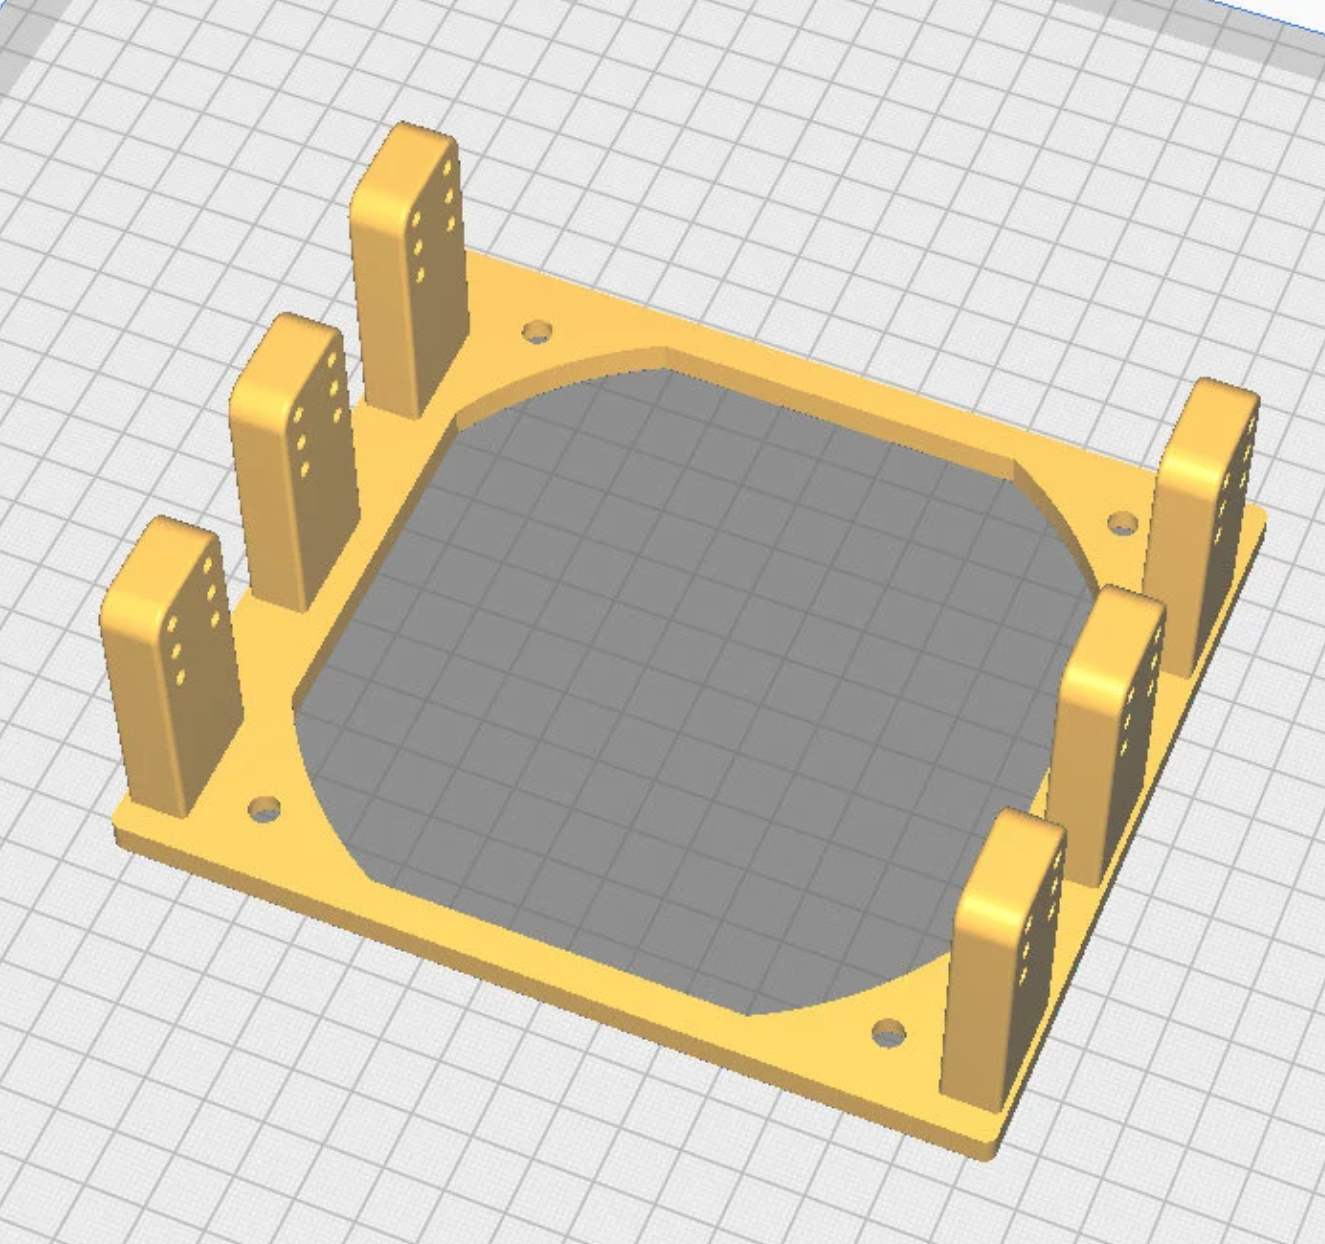Click inside the gray central fan cutout

coord(680,680)
